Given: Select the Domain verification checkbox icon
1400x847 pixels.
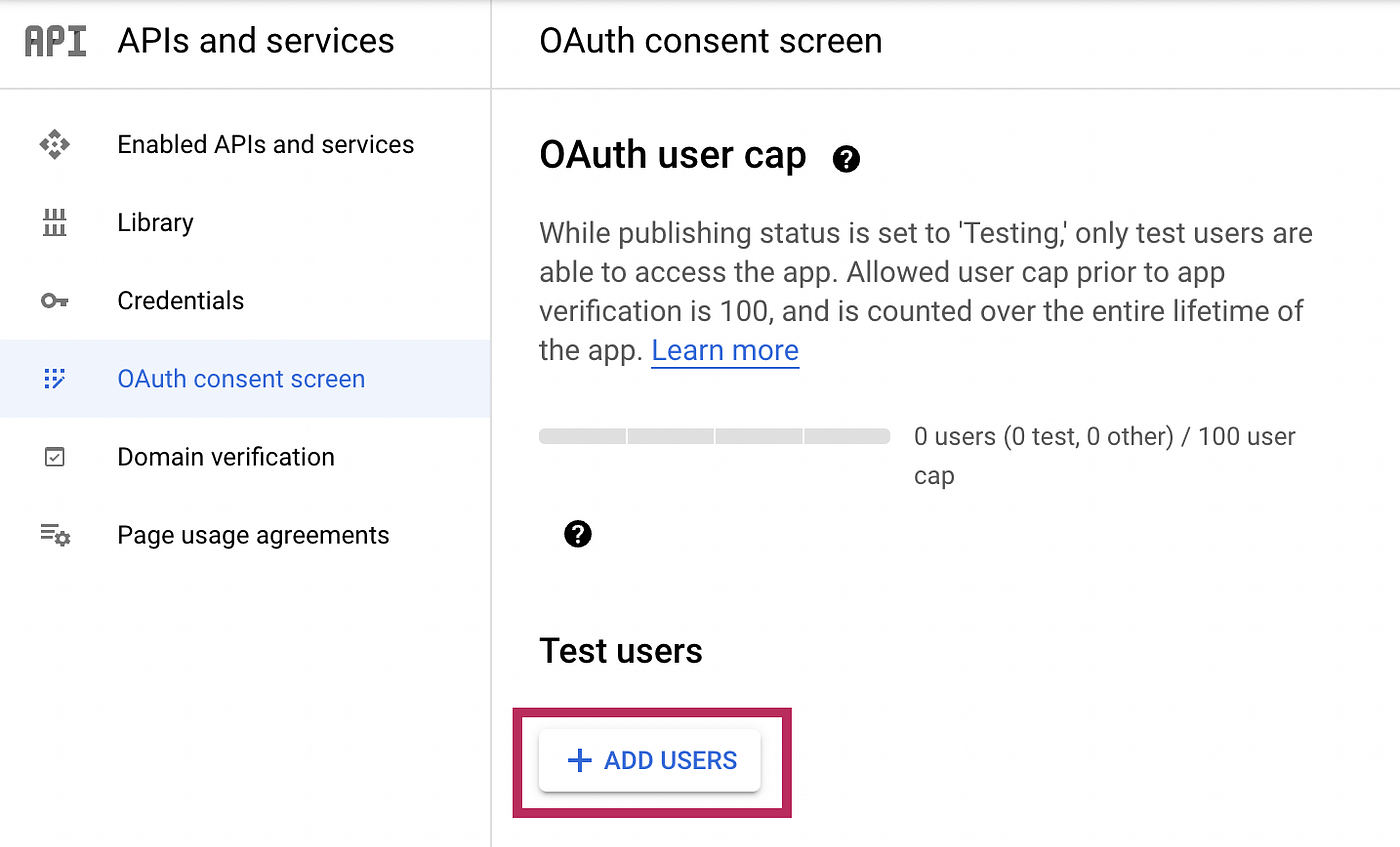Looking at the screenshot, I should pyautogui.click(x=55, y=457).
